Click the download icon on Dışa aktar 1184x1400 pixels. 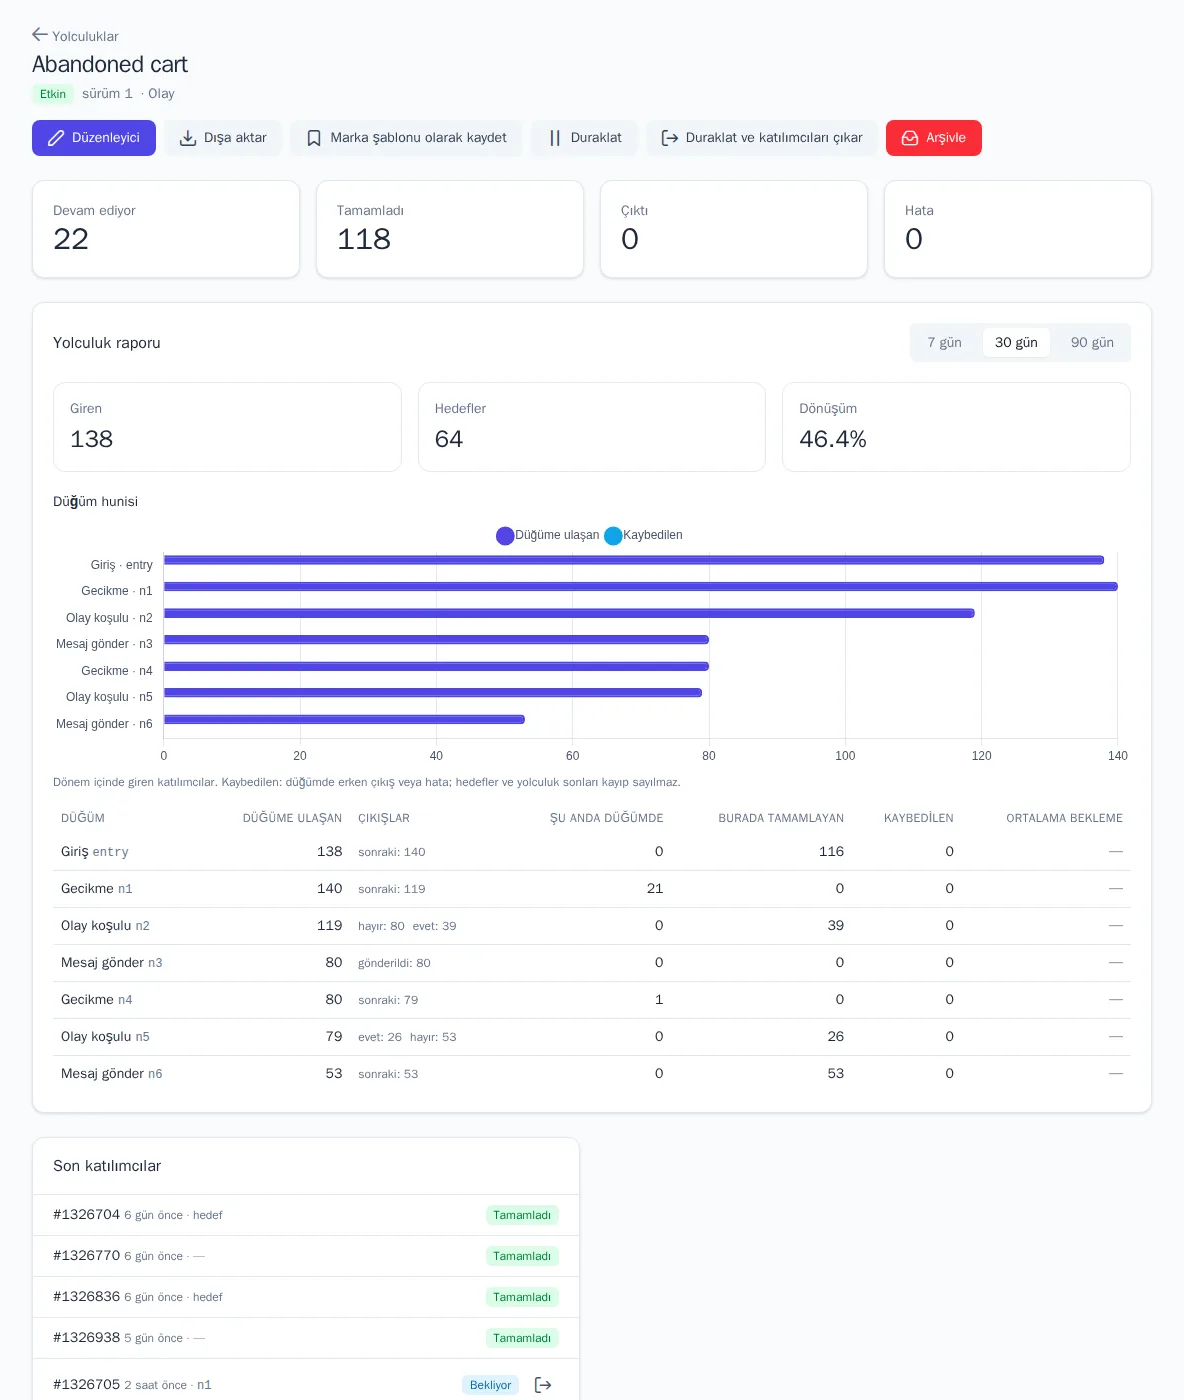click(x=188, y=138)
